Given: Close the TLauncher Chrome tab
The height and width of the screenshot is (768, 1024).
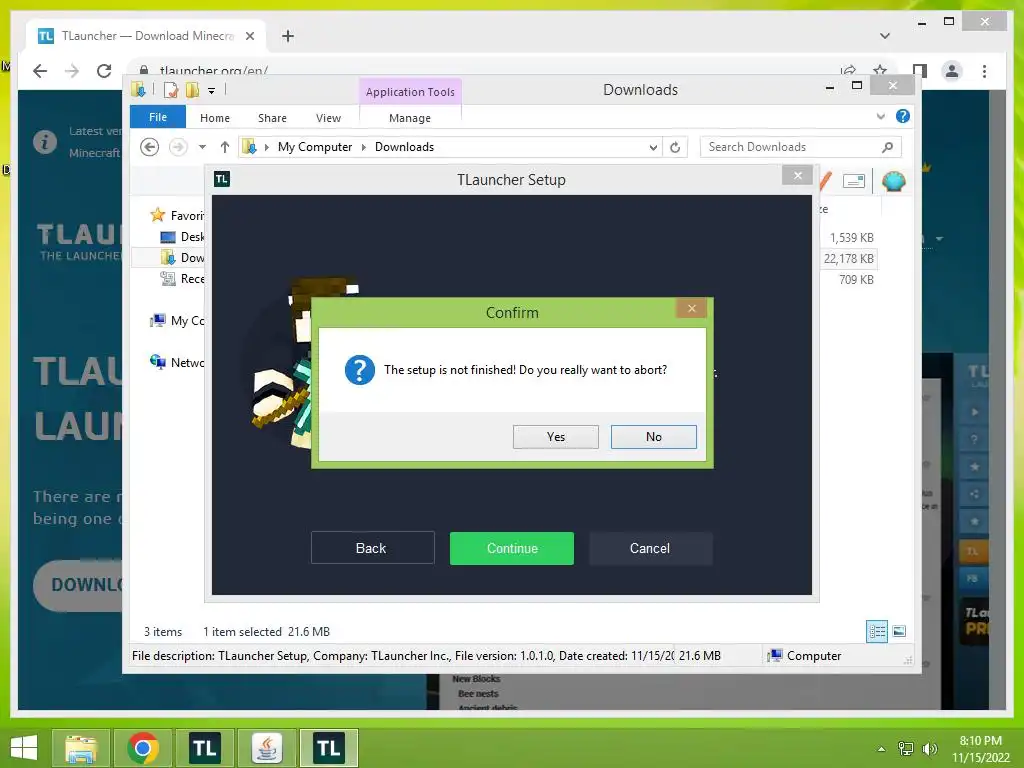Looking at the screenshot, I should coord(249,36).
